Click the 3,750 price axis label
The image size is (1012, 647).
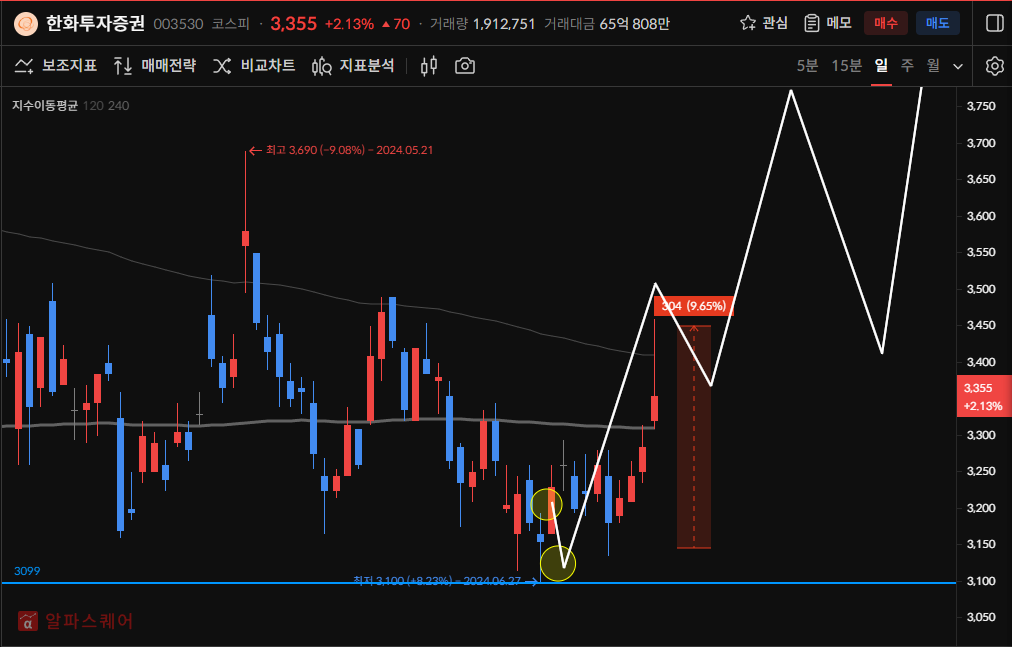[980, 106]
